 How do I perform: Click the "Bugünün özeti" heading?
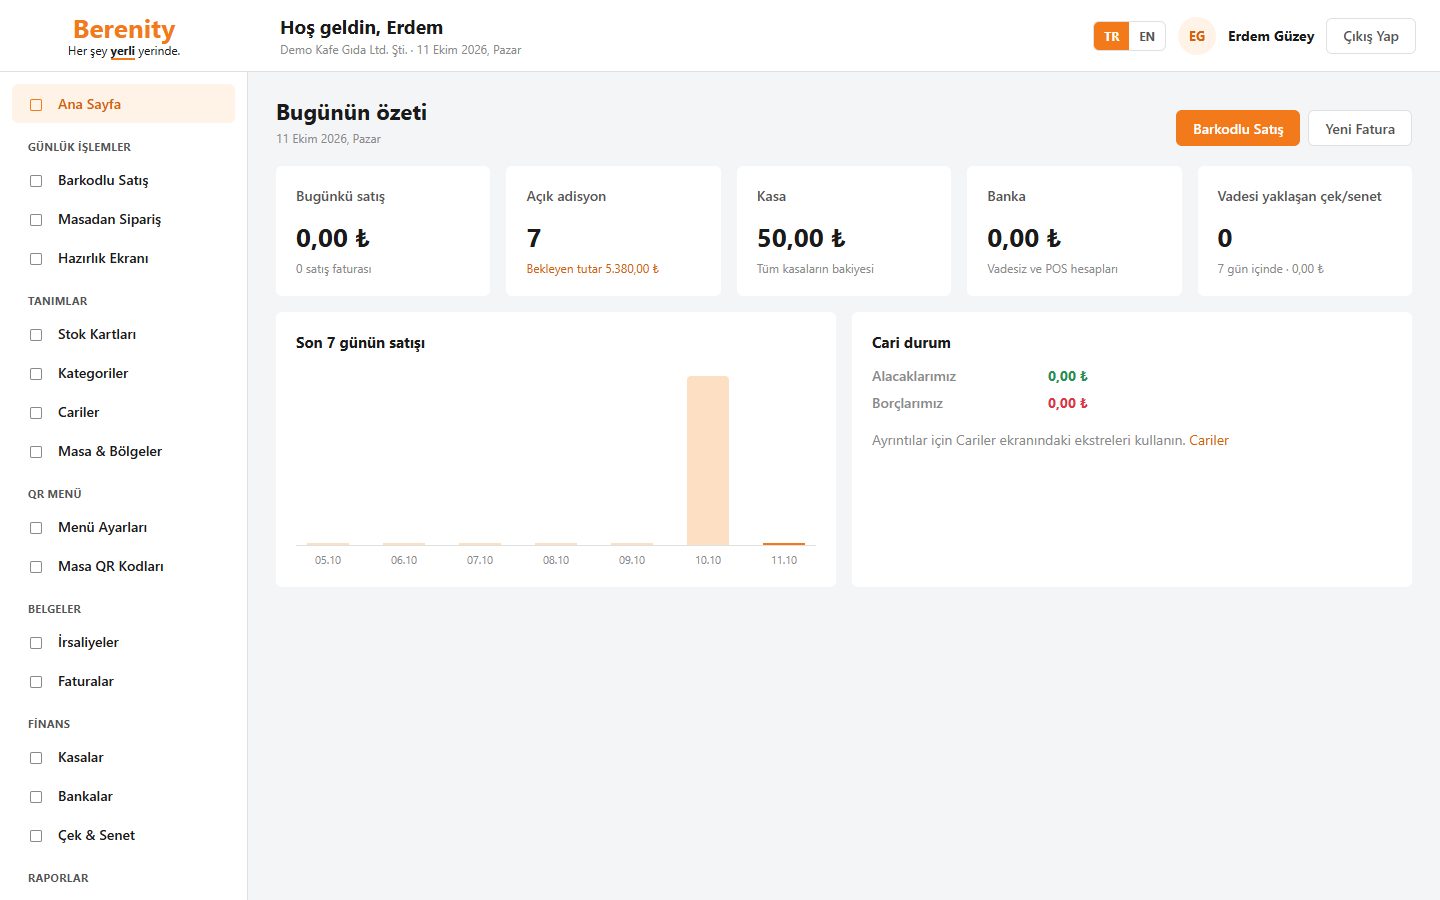pyautogui.click(x=351, y=112)
